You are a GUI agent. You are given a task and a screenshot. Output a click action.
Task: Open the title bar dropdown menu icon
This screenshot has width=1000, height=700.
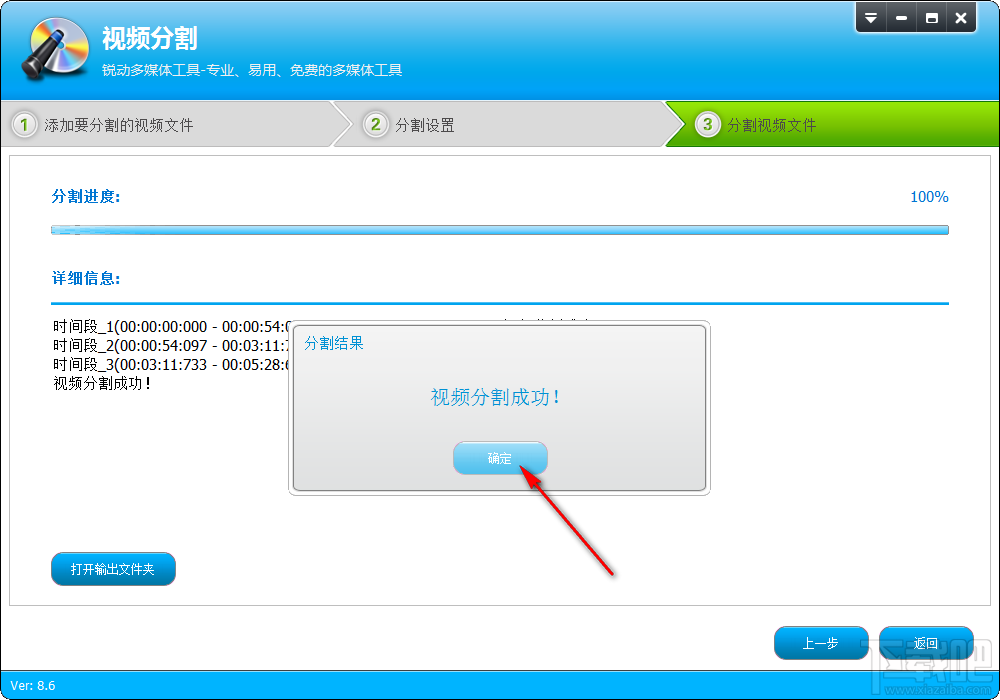871,18
